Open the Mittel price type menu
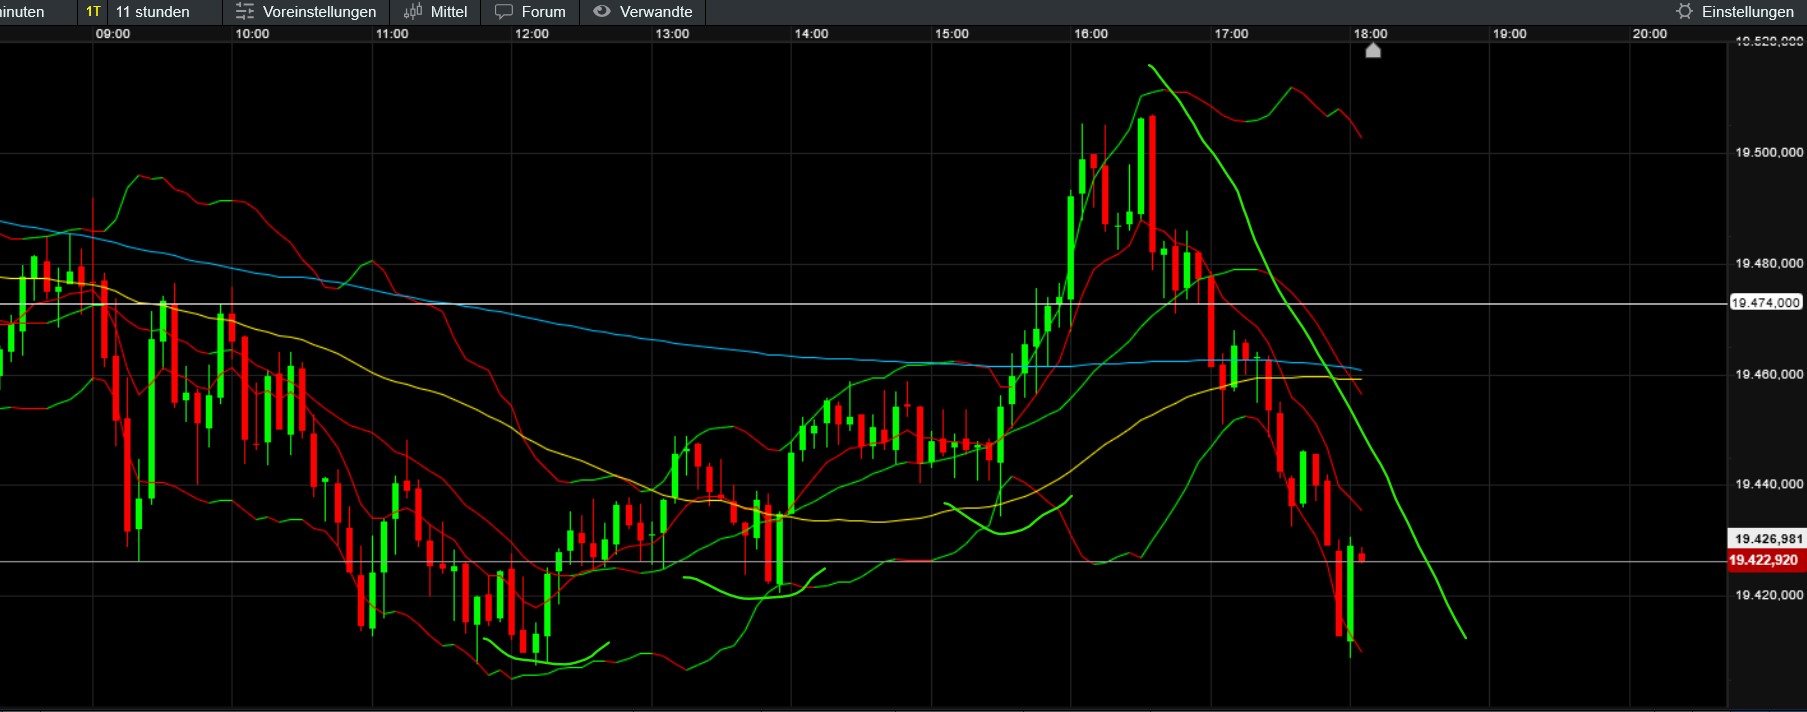 click(436, 12)
